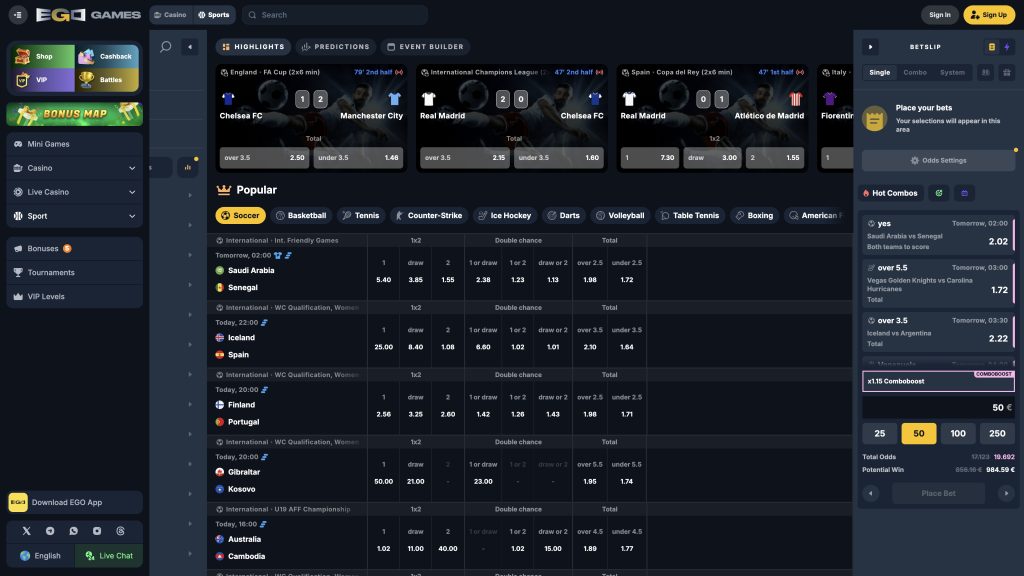This screenshot has height=576, width=1024.
Task: Go to next hot combo arrow
Action: click(1006, 493)
